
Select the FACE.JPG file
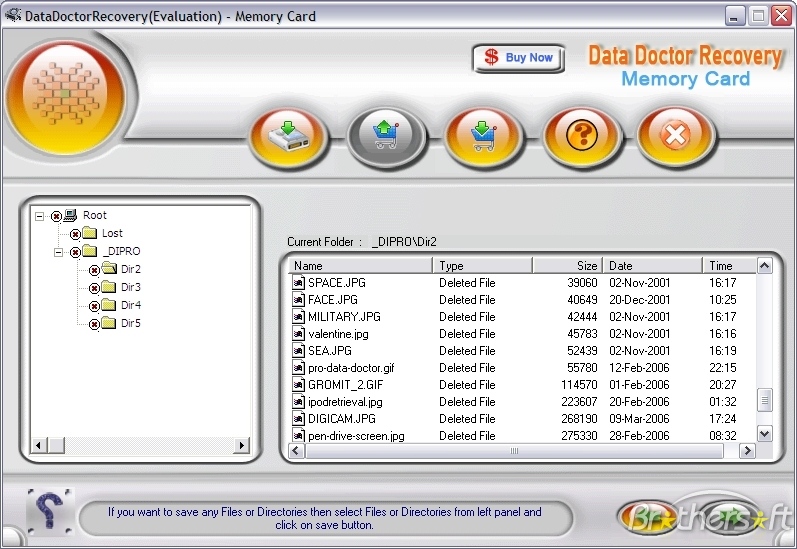[332, 300]
